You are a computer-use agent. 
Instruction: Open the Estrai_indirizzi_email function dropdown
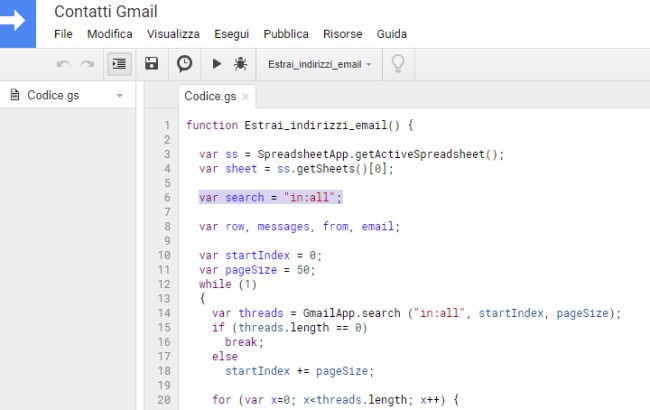click(x=319, y=64)
